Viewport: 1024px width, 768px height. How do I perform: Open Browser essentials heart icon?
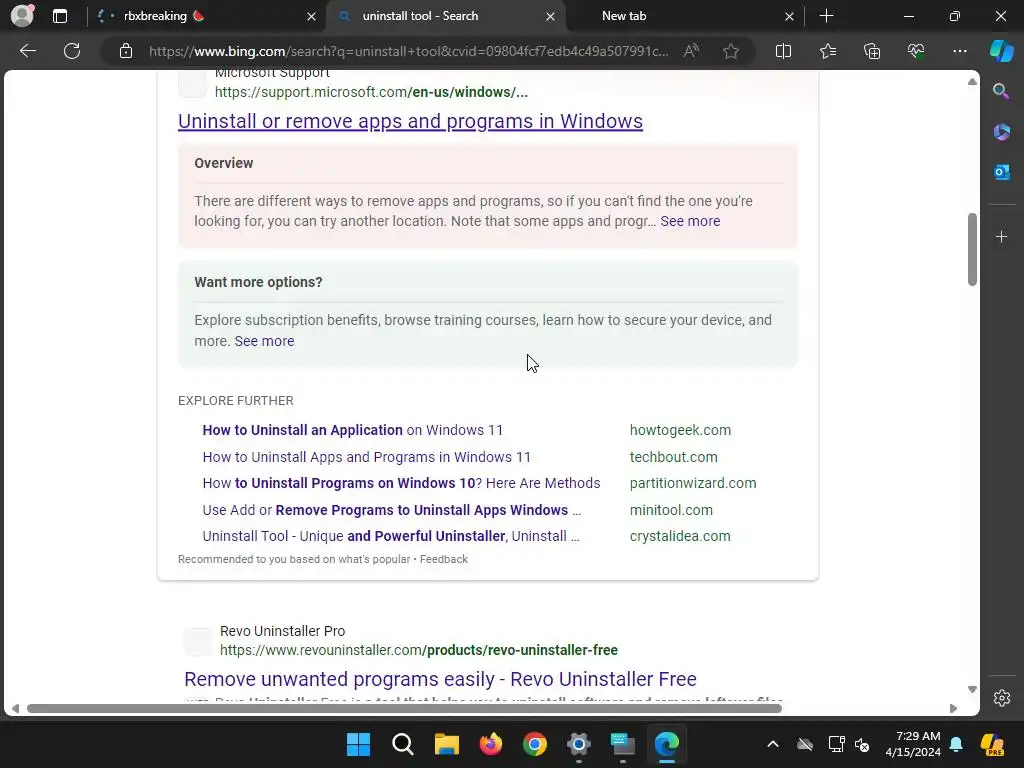click(916, 51)
